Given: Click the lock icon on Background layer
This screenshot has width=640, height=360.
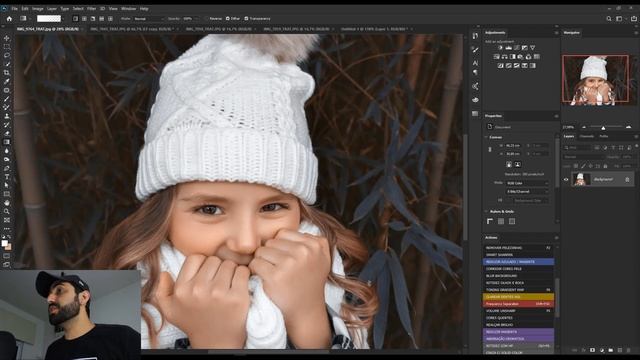Looking at the screenshot, I should [x=627, y=179].
